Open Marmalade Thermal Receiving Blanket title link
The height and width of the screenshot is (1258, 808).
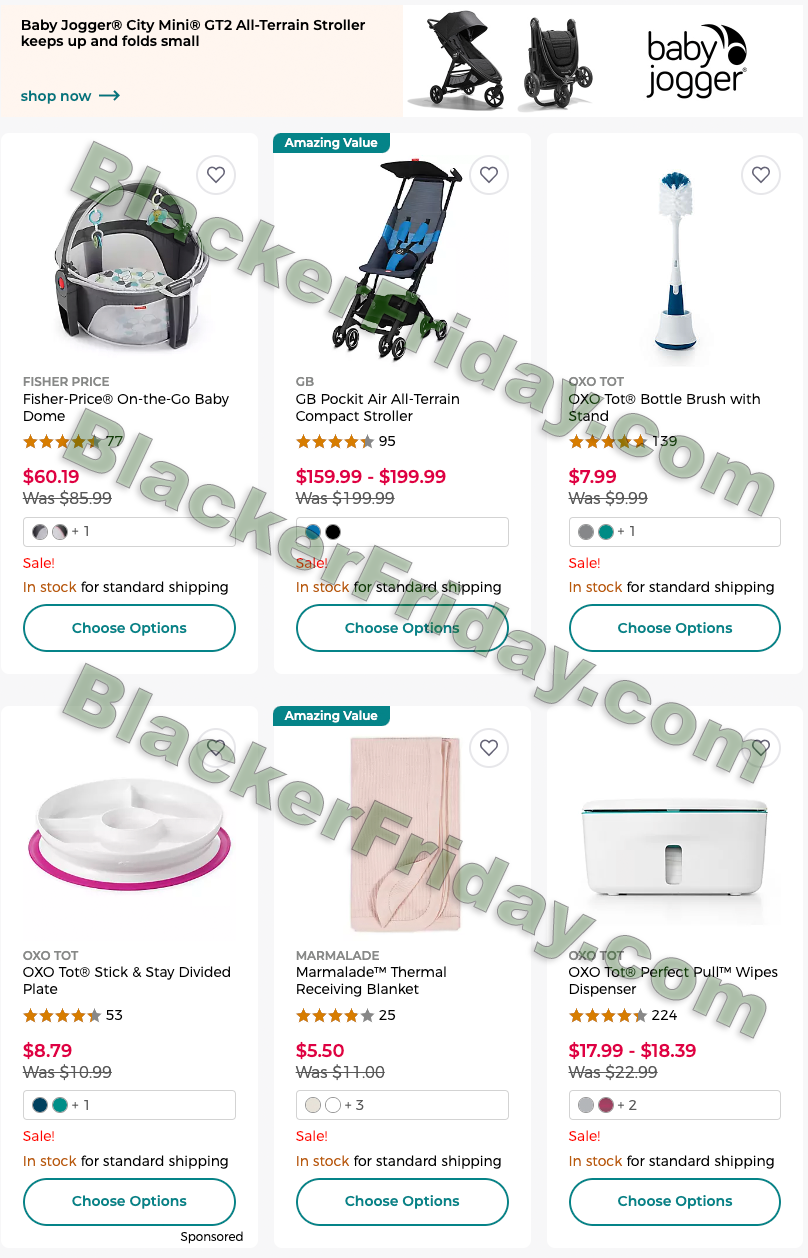(371, 981)
